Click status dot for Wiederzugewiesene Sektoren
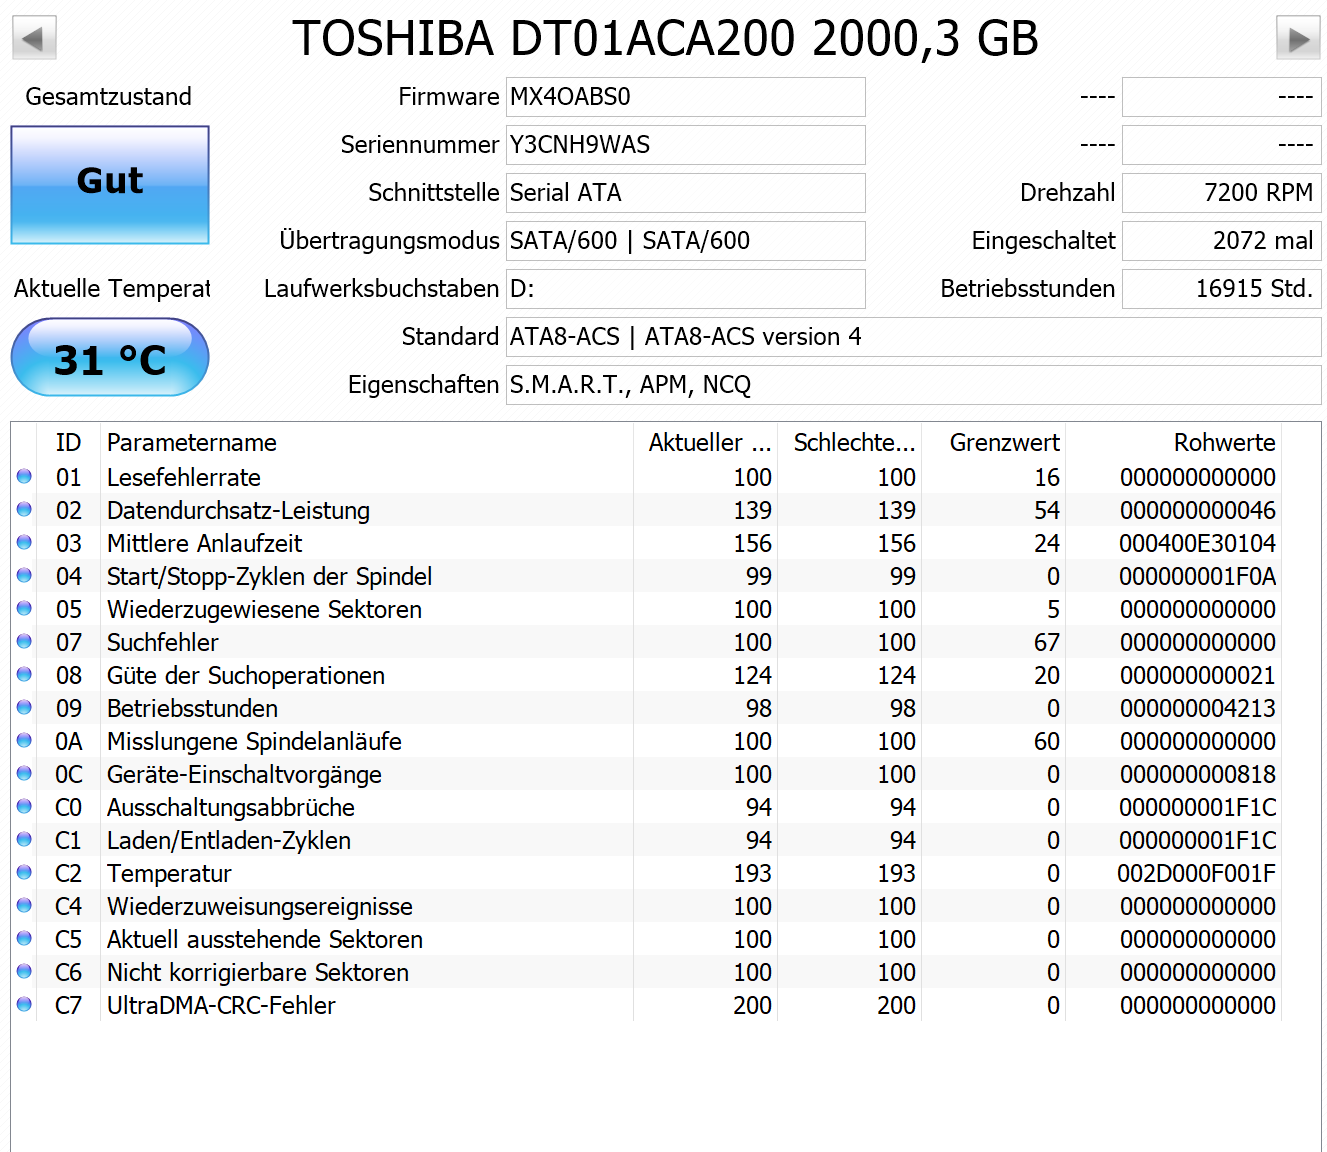 pyautogui.click(x=24, y=608)
